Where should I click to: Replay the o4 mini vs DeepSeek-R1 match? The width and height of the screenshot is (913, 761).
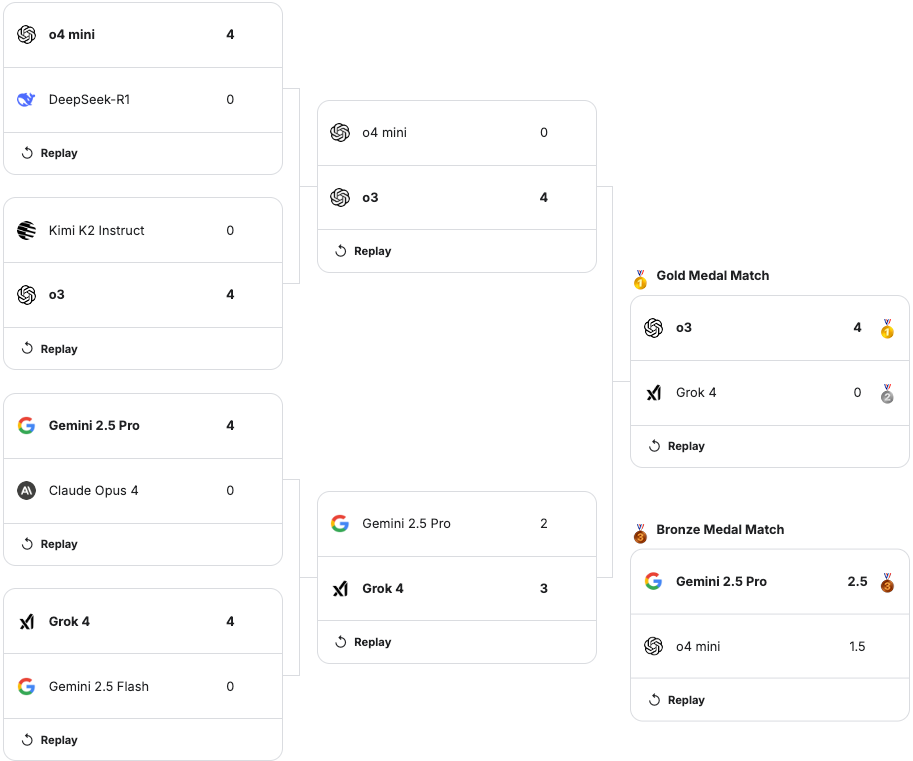pos(49,153)
